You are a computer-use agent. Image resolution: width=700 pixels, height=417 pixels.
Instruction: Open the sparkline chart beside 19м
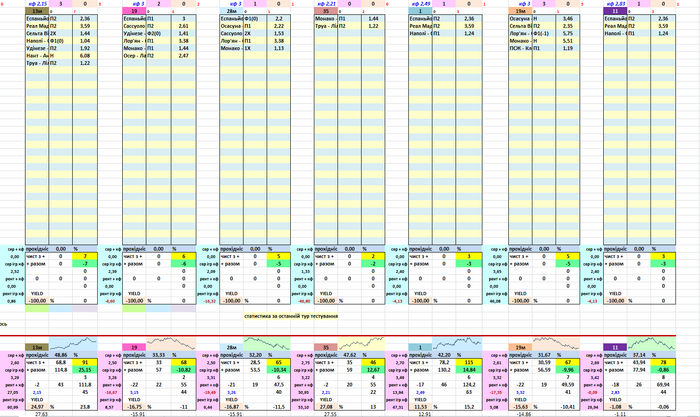click(556, 344)
